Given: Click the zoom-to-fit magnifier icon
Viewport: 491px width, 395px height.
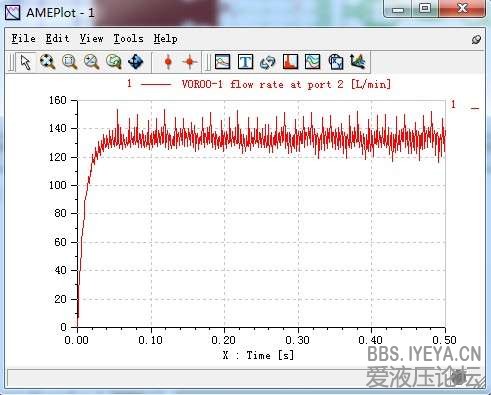Looking at the screenshot, I should (x=47, y=62).
